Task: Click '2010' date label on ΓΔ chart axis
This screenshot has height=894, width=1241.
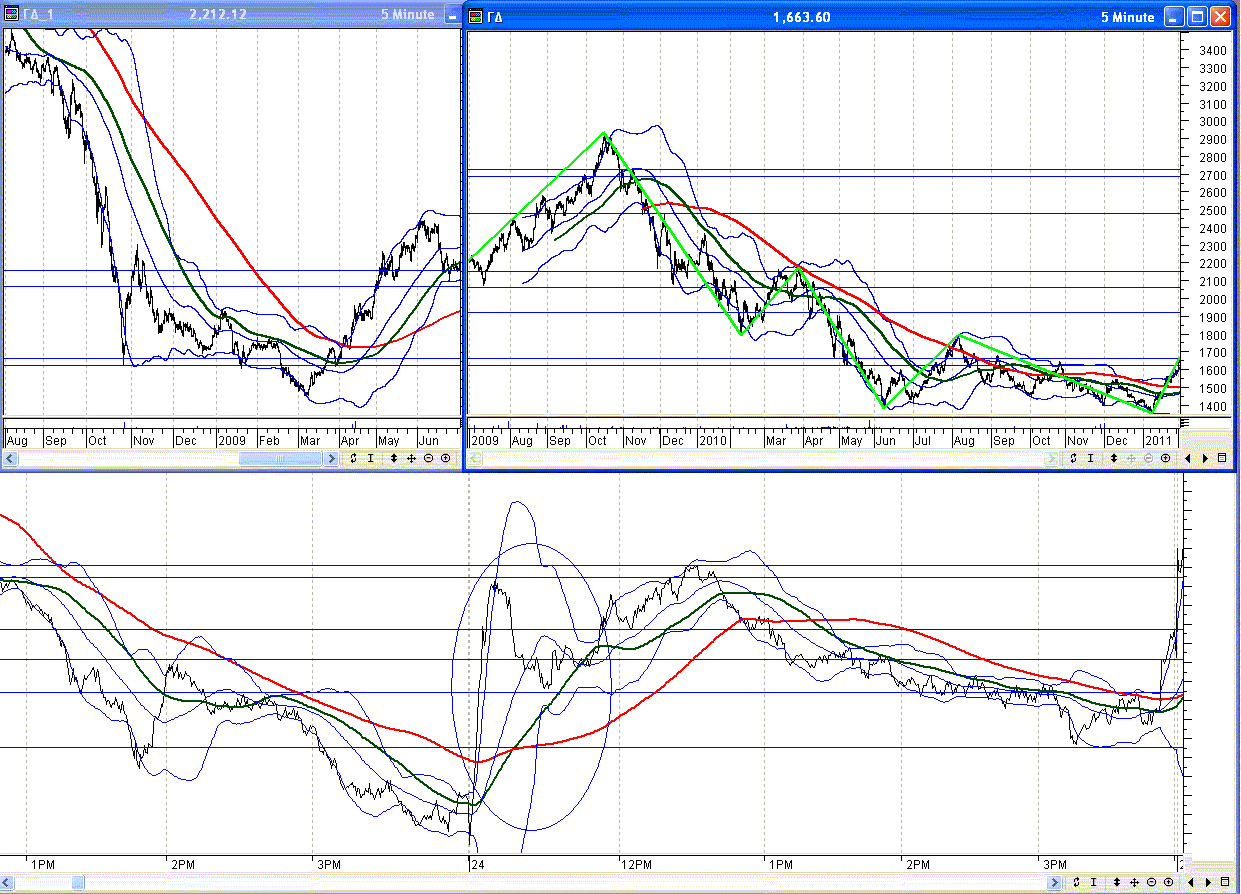Action: click(x=713, y=440)
